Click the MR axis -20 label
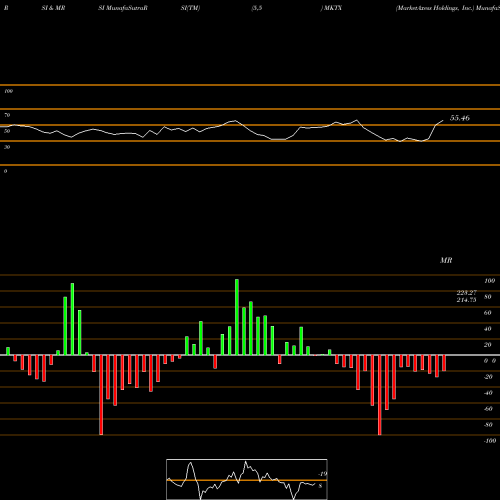 [x=488, y=377]
